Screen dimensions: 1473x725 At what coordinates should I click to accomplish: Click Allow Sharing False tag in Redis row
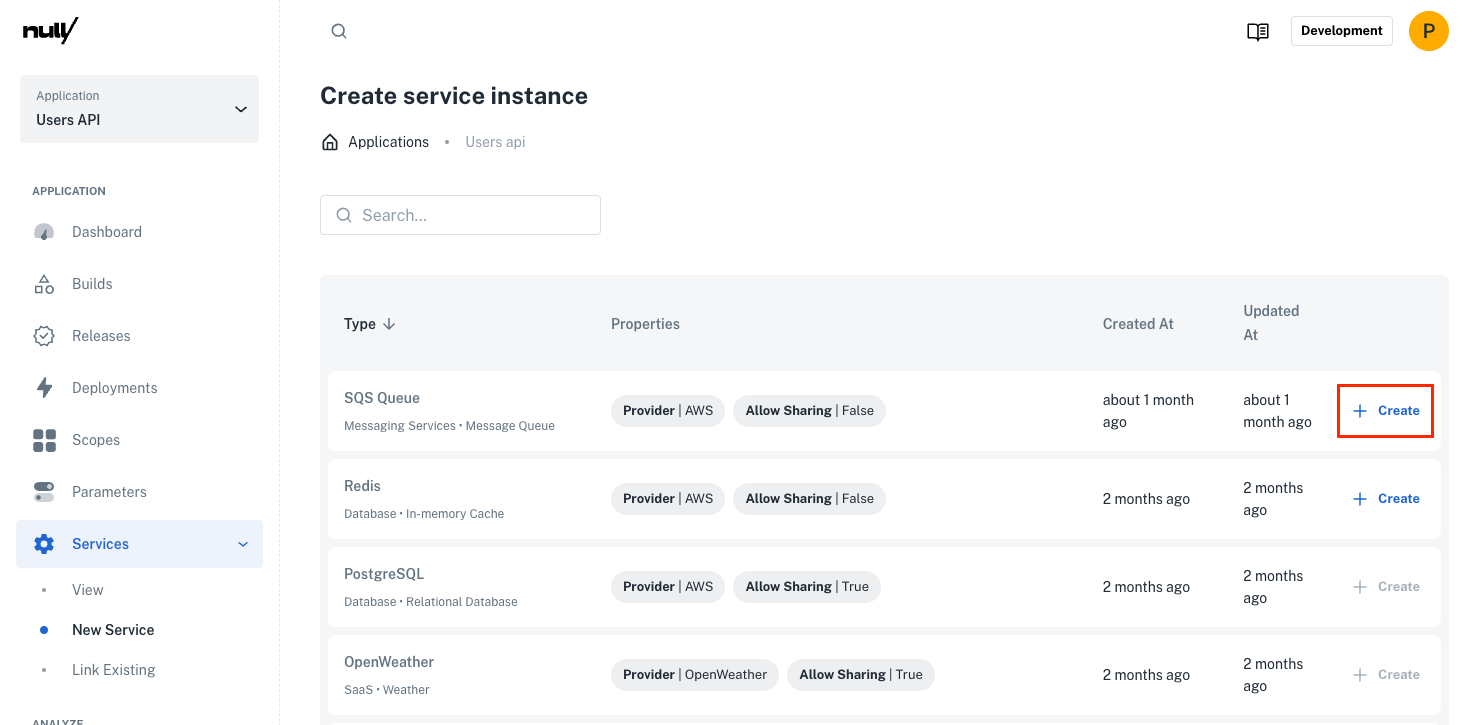click(x=809, y=499)
